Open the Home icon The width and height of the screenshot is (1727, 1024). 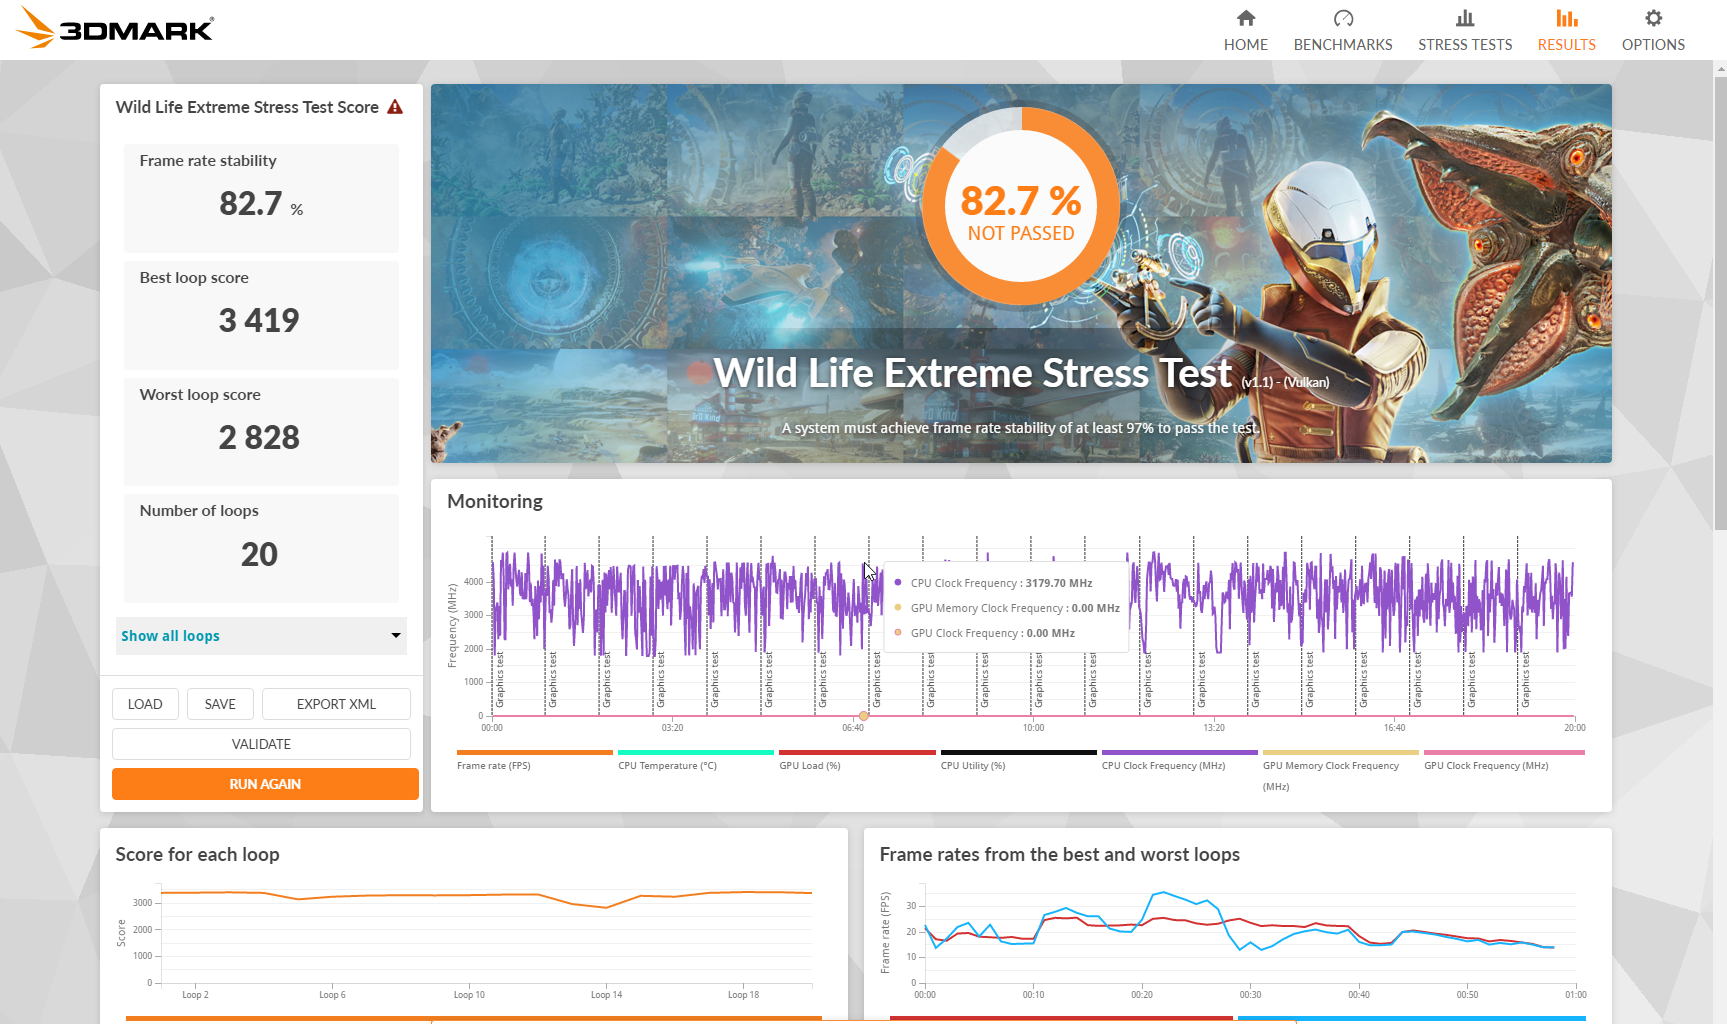click(1245, 18)
